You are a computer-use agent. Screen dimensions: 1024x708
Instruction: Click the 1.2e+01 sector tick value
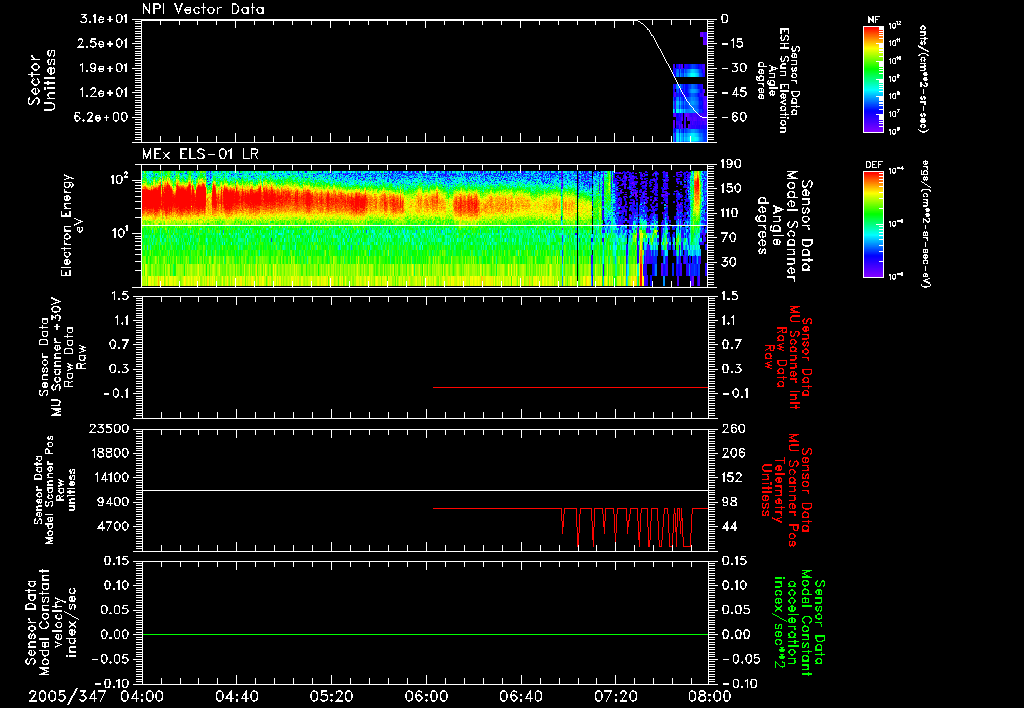(104, 93)
